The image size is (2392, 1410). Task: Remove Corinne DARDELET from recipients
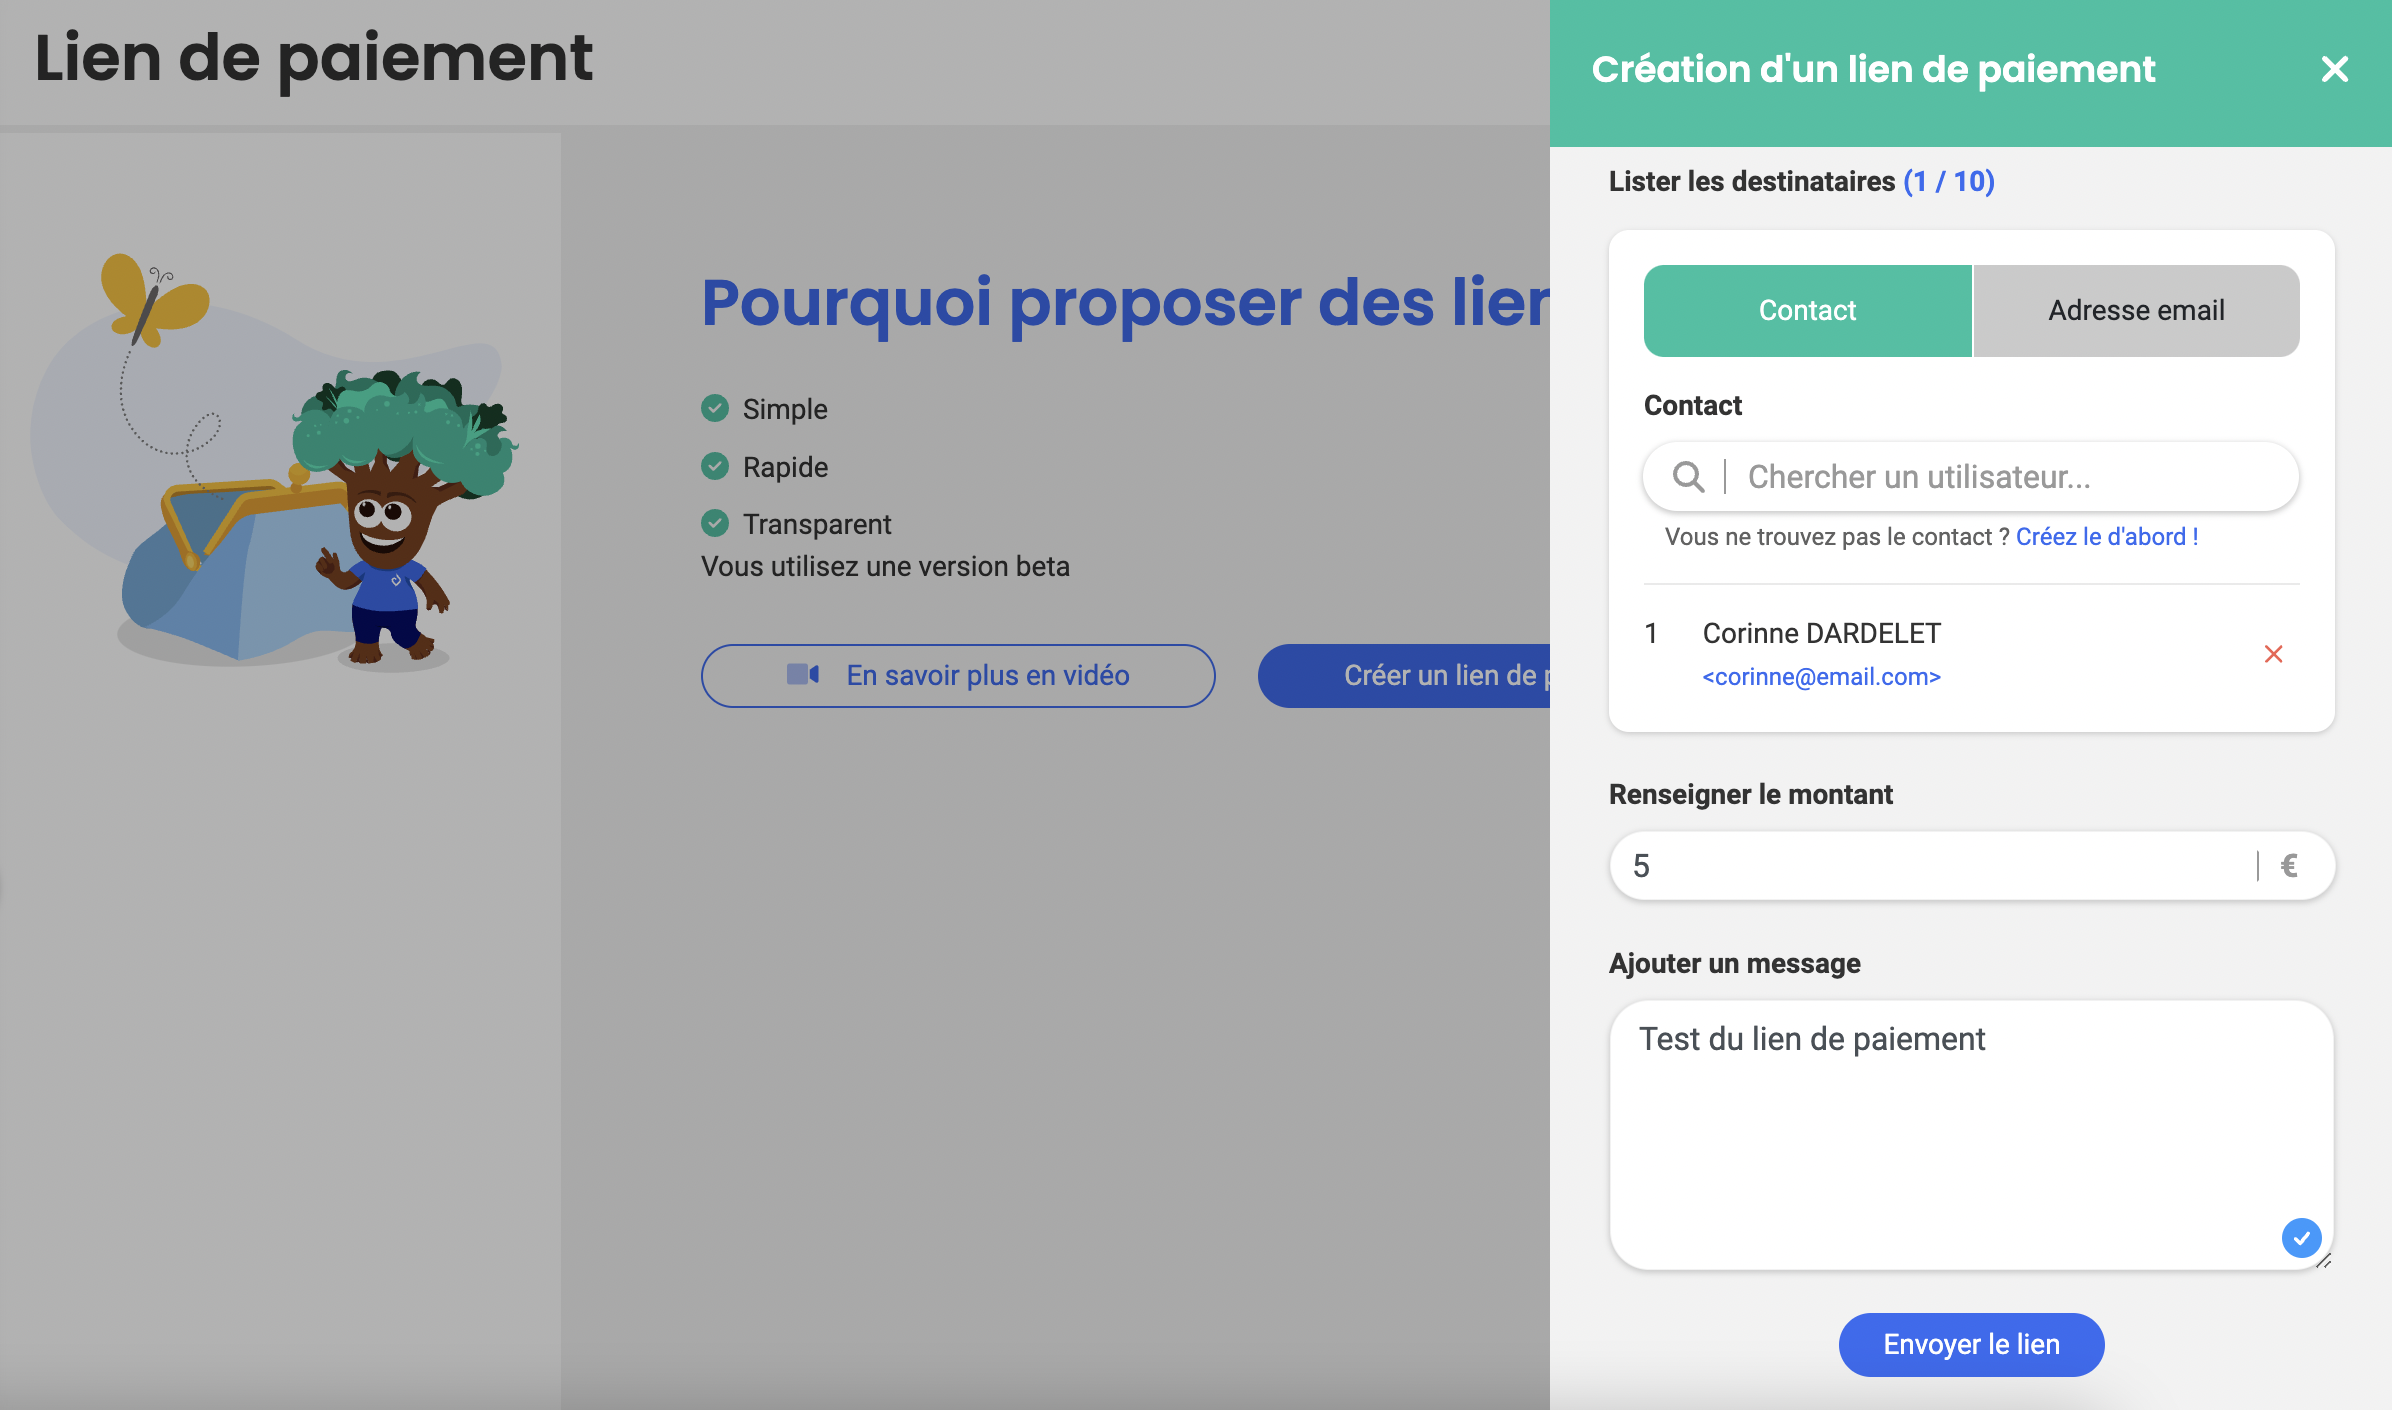pyautogui.click(x=2273, y=654)
